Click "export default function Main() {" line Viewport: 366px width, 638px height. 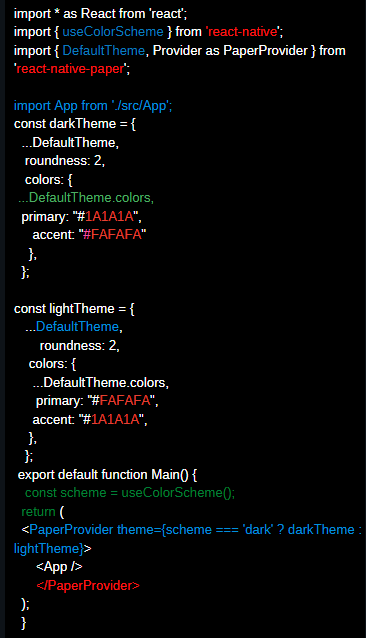[107, 475]
